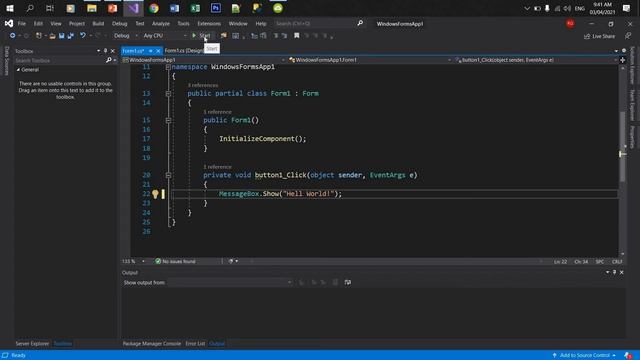Screen dimensions: 640x360
Task: Open Excel from the Windows taskbar
Action: 195,8
